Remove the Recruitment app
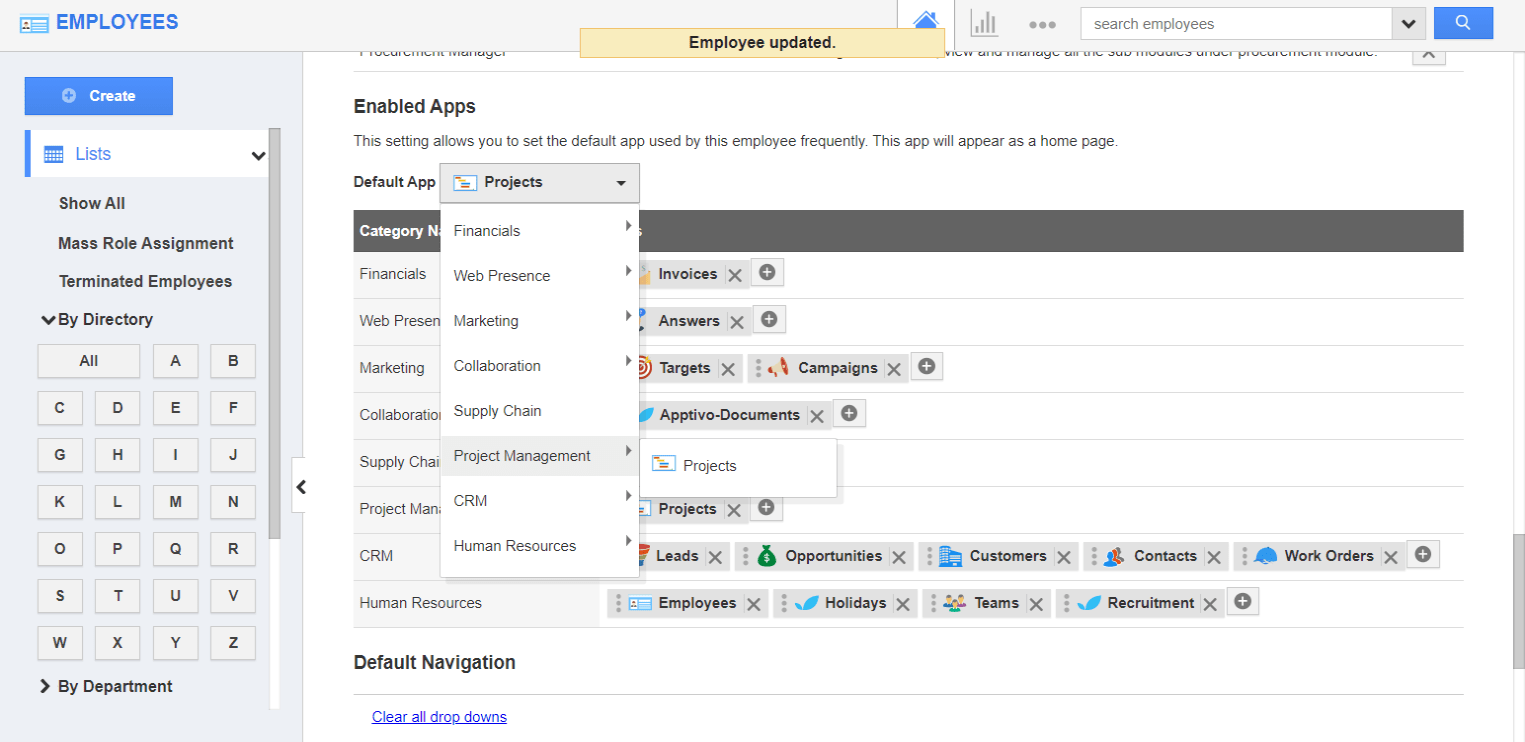Screen dimensions: 1525x742 pos(1210,604)
